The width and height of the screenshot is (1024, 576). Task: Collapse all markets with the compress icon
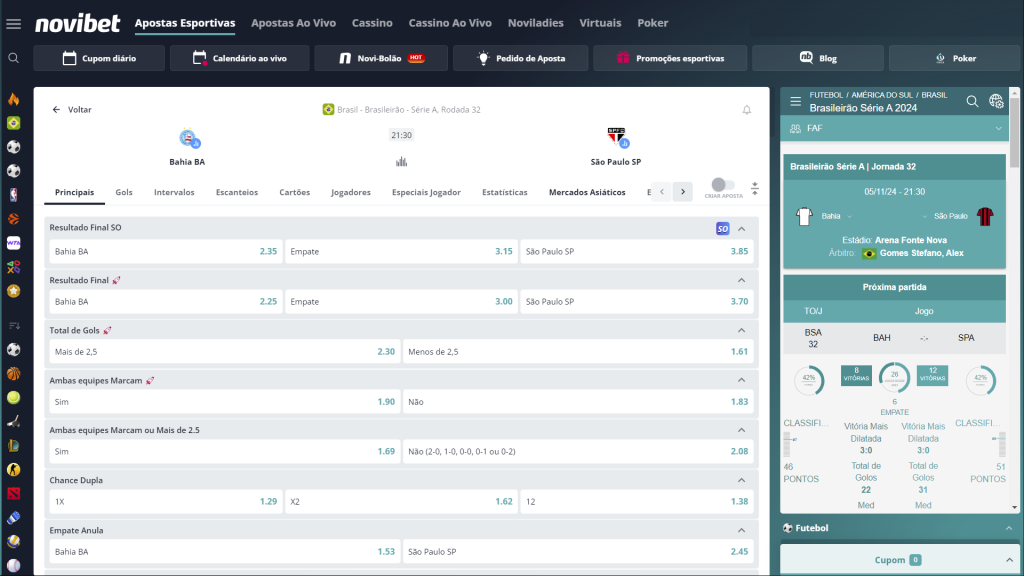click(x=755, y=188)
